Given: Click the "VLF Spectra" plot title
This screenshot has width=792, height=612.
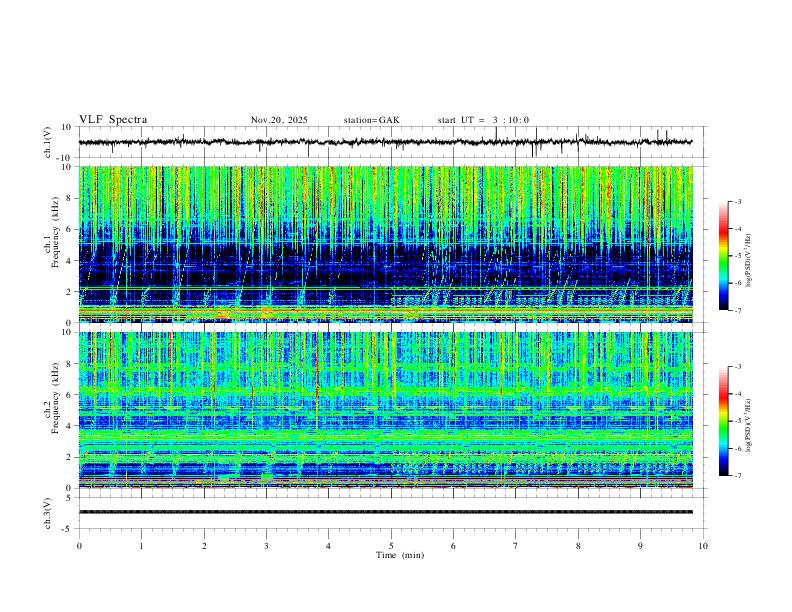Looking at the screenshot, I should (x=113, y=120).
